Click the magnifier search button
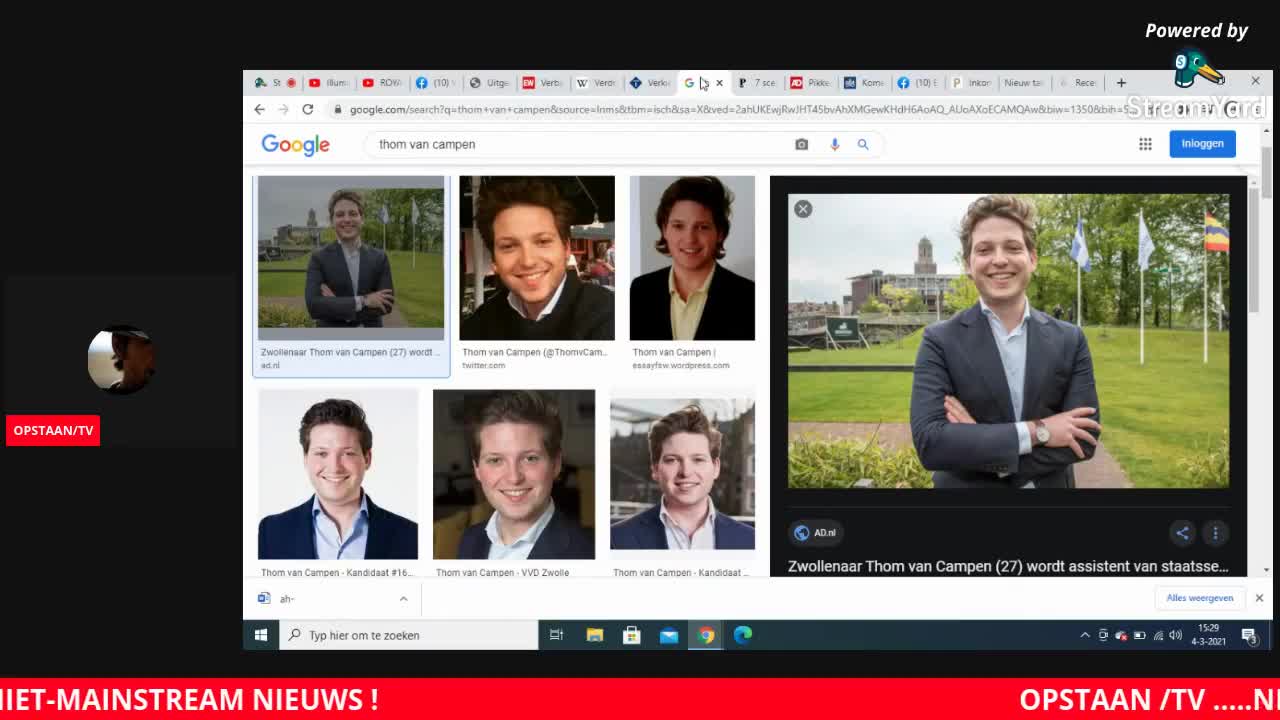The width and height of the screenshot is (1280, 720). [x=863, y=144]
